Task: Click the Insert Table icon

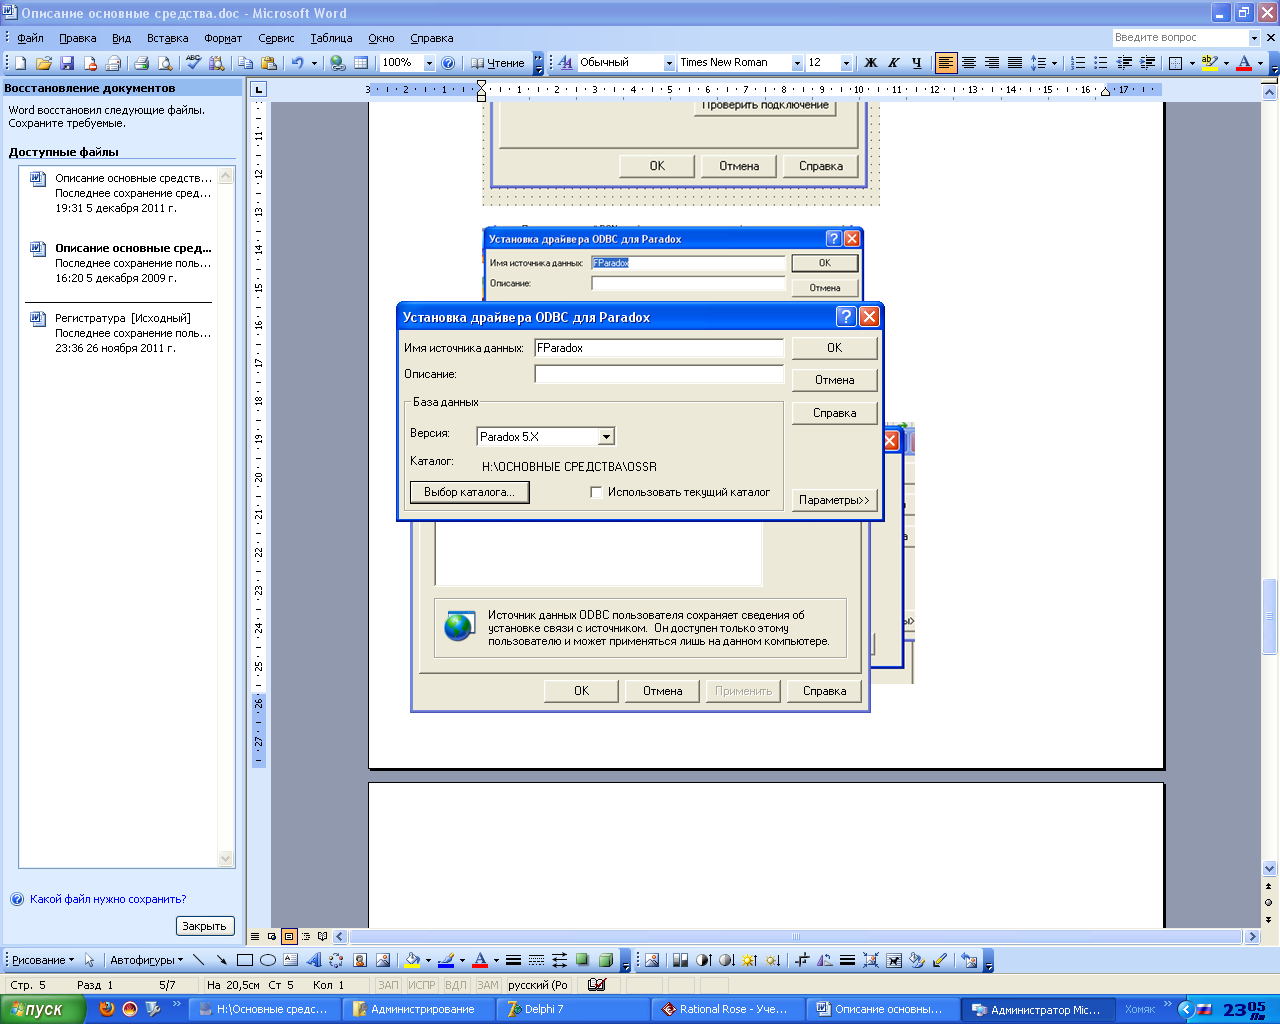Action: point(361,63)
